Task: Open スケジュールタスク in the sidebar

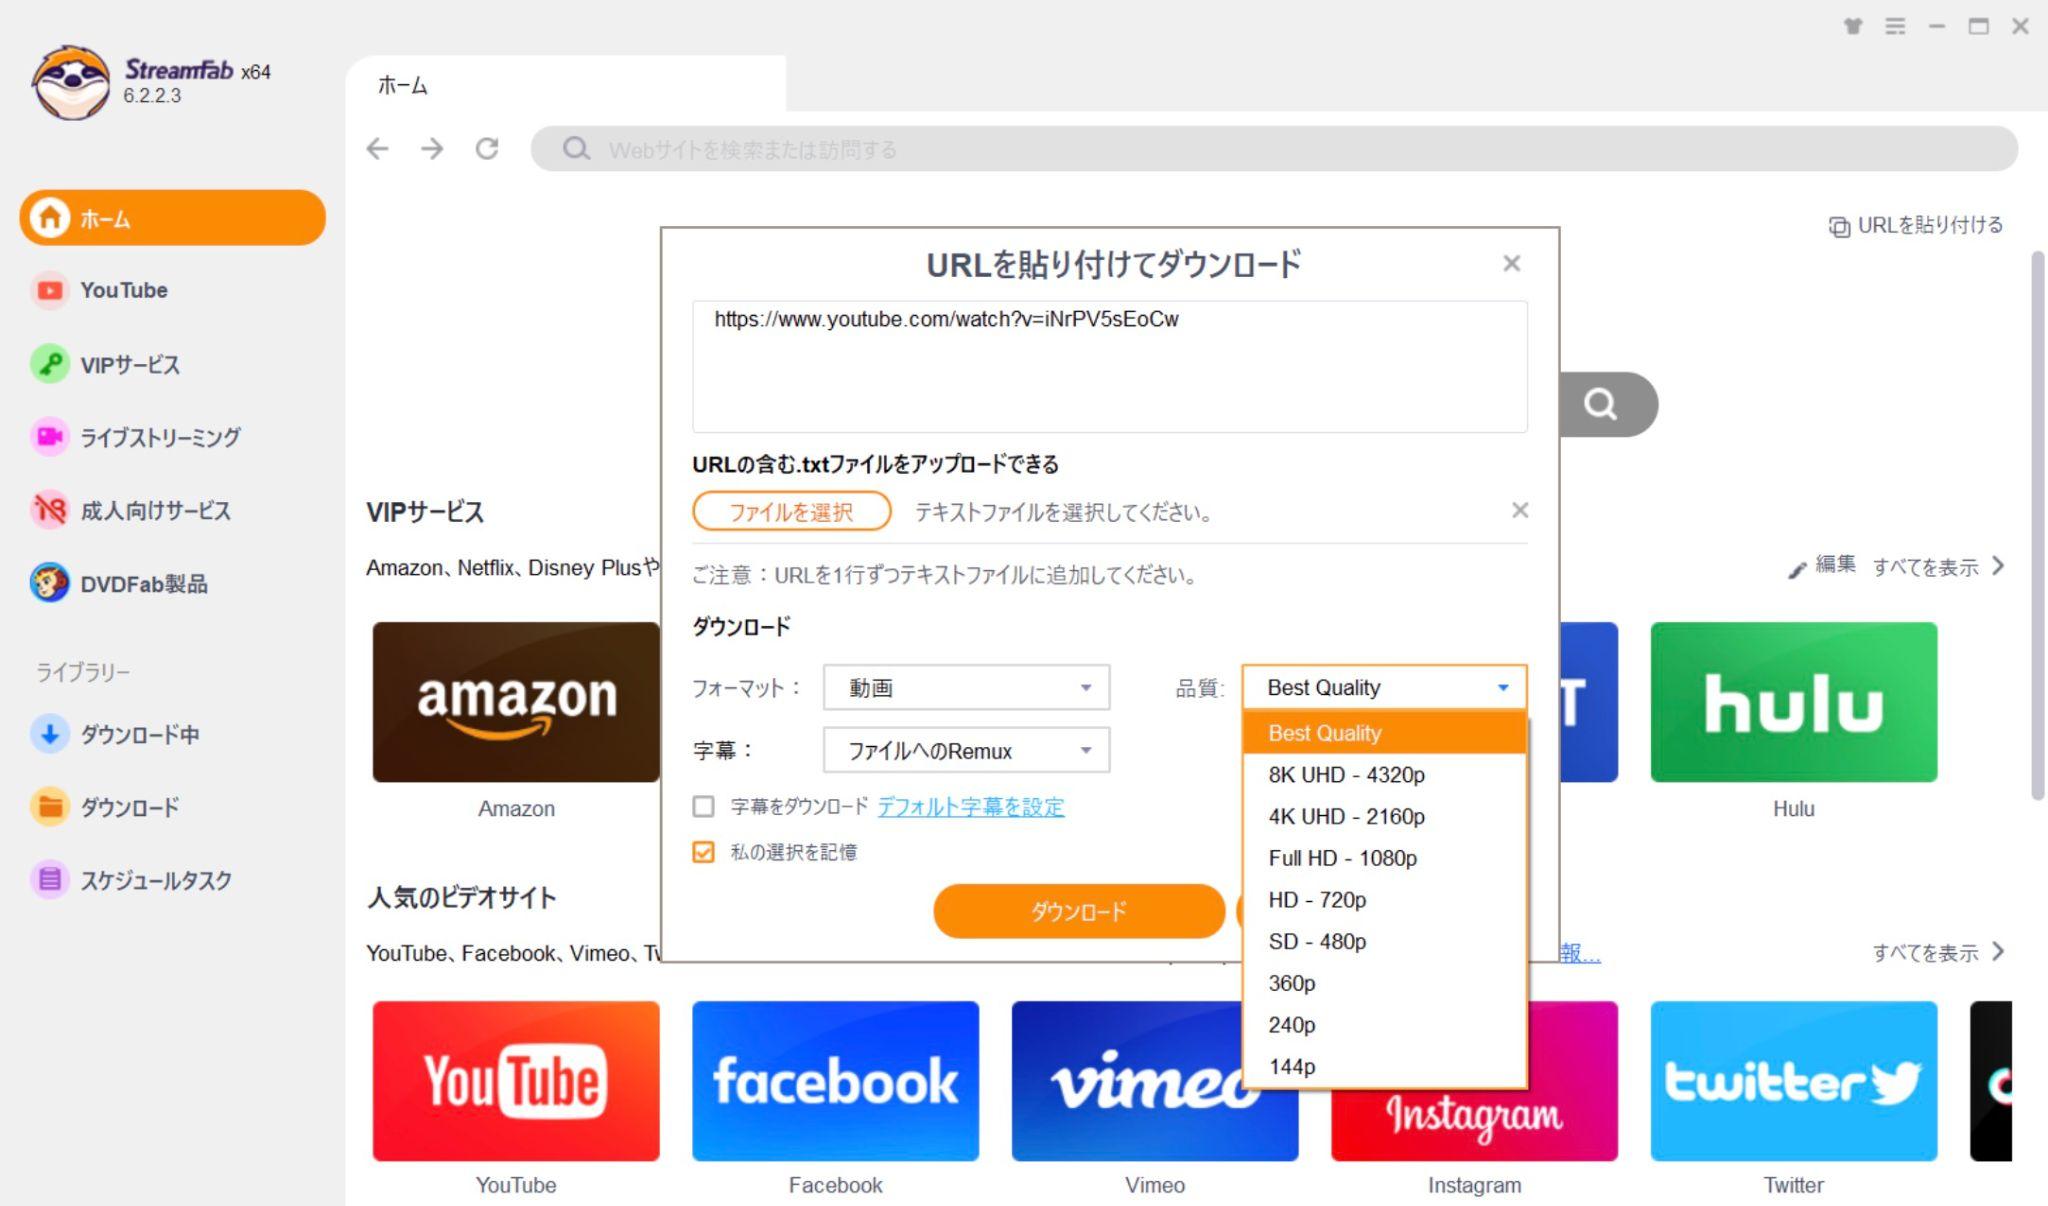Action: point(131,880)
